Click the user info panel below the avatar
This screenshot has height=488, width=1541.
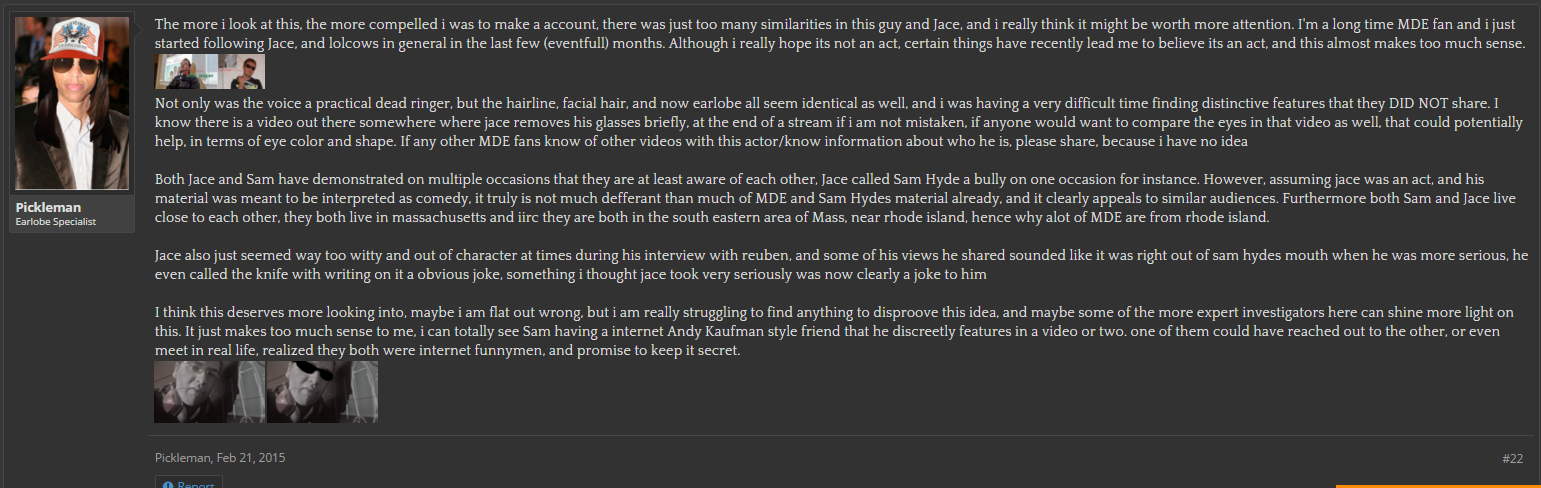pyautogui.click(x=74, y=213)
